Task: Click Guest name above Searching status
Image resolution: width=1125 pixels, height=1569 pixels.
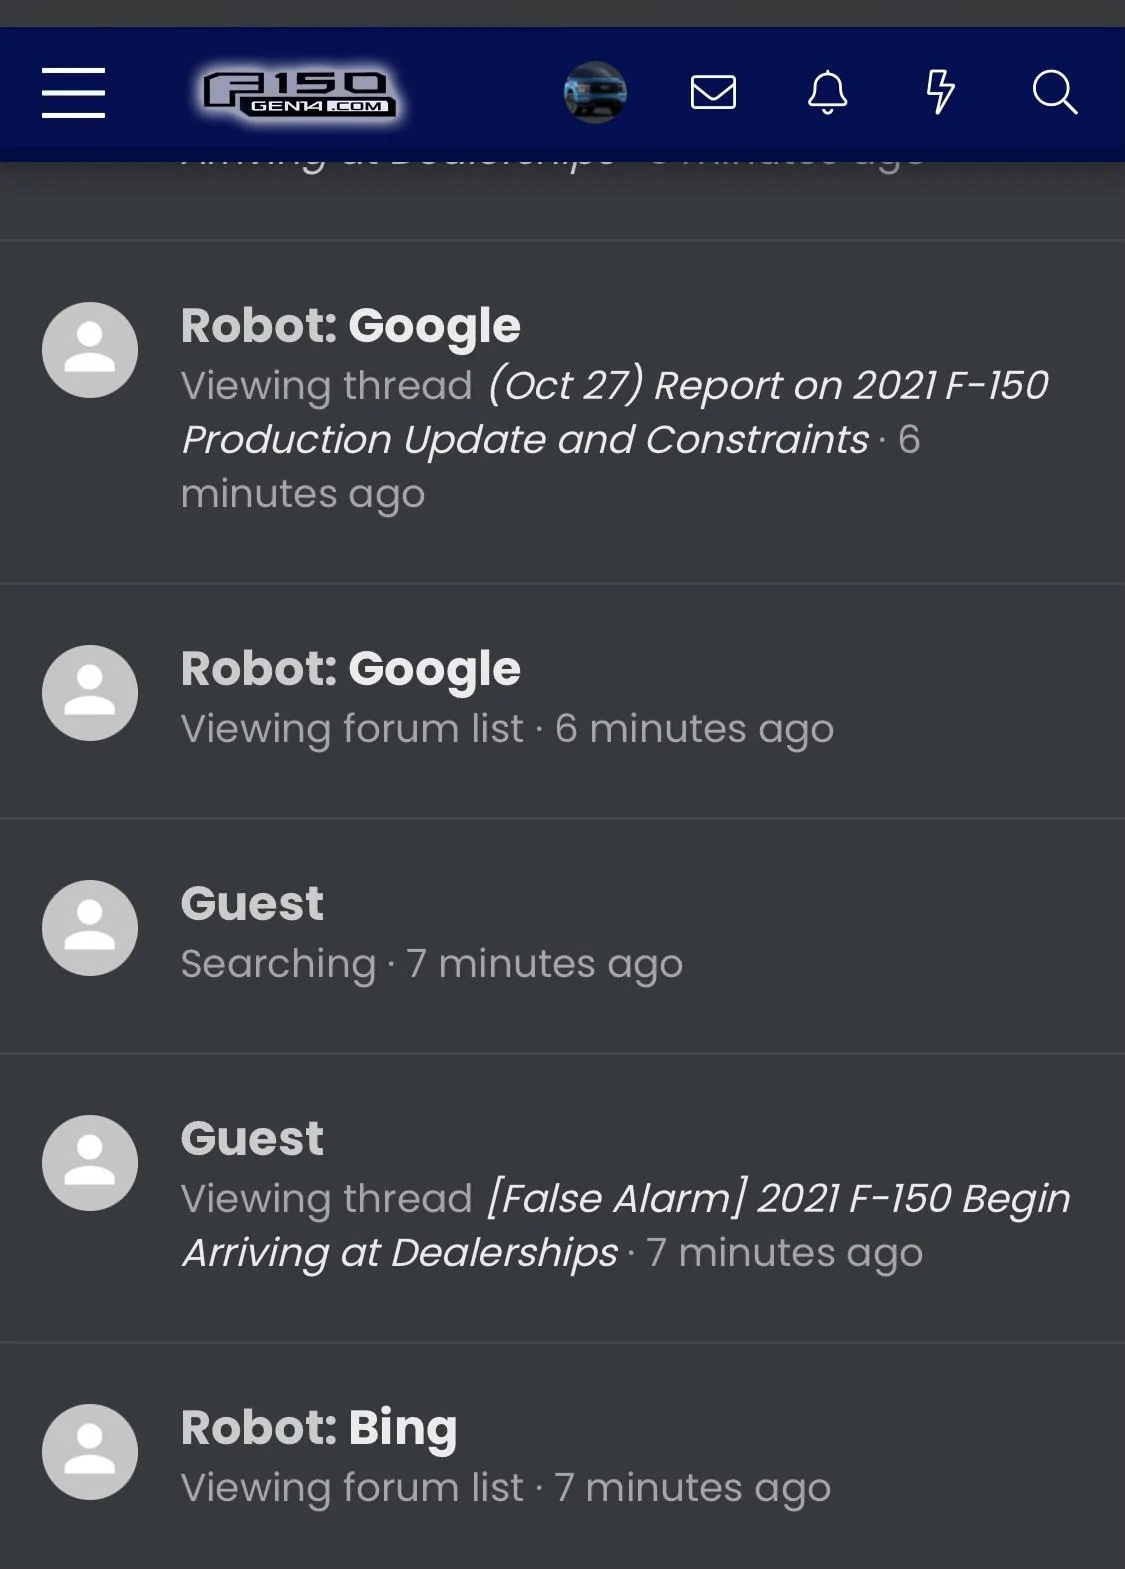Action: [252, 904]
